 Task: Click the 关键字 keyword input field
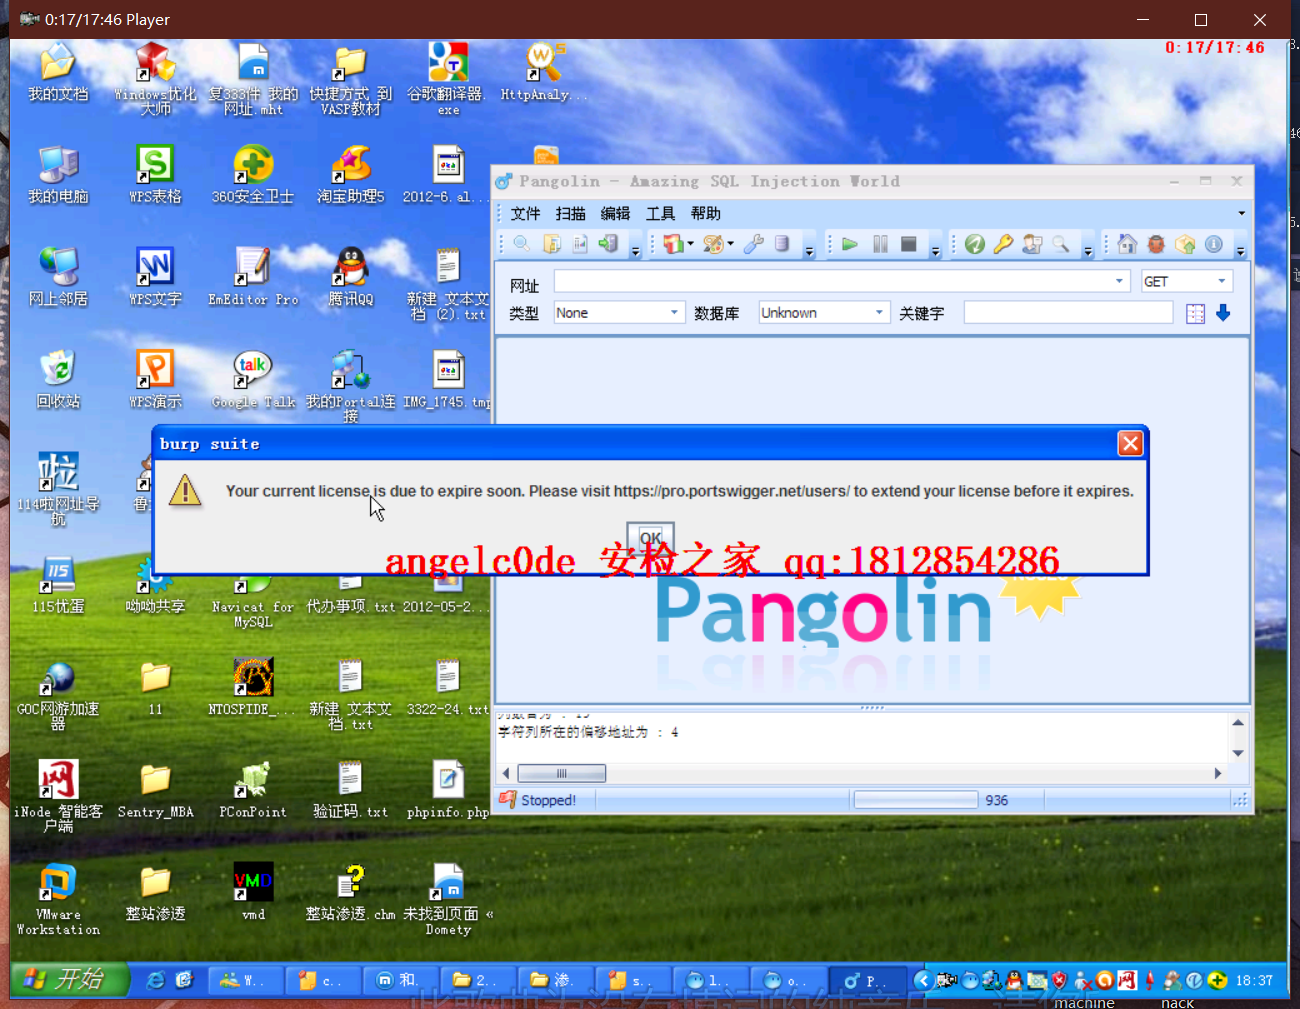1068,313
